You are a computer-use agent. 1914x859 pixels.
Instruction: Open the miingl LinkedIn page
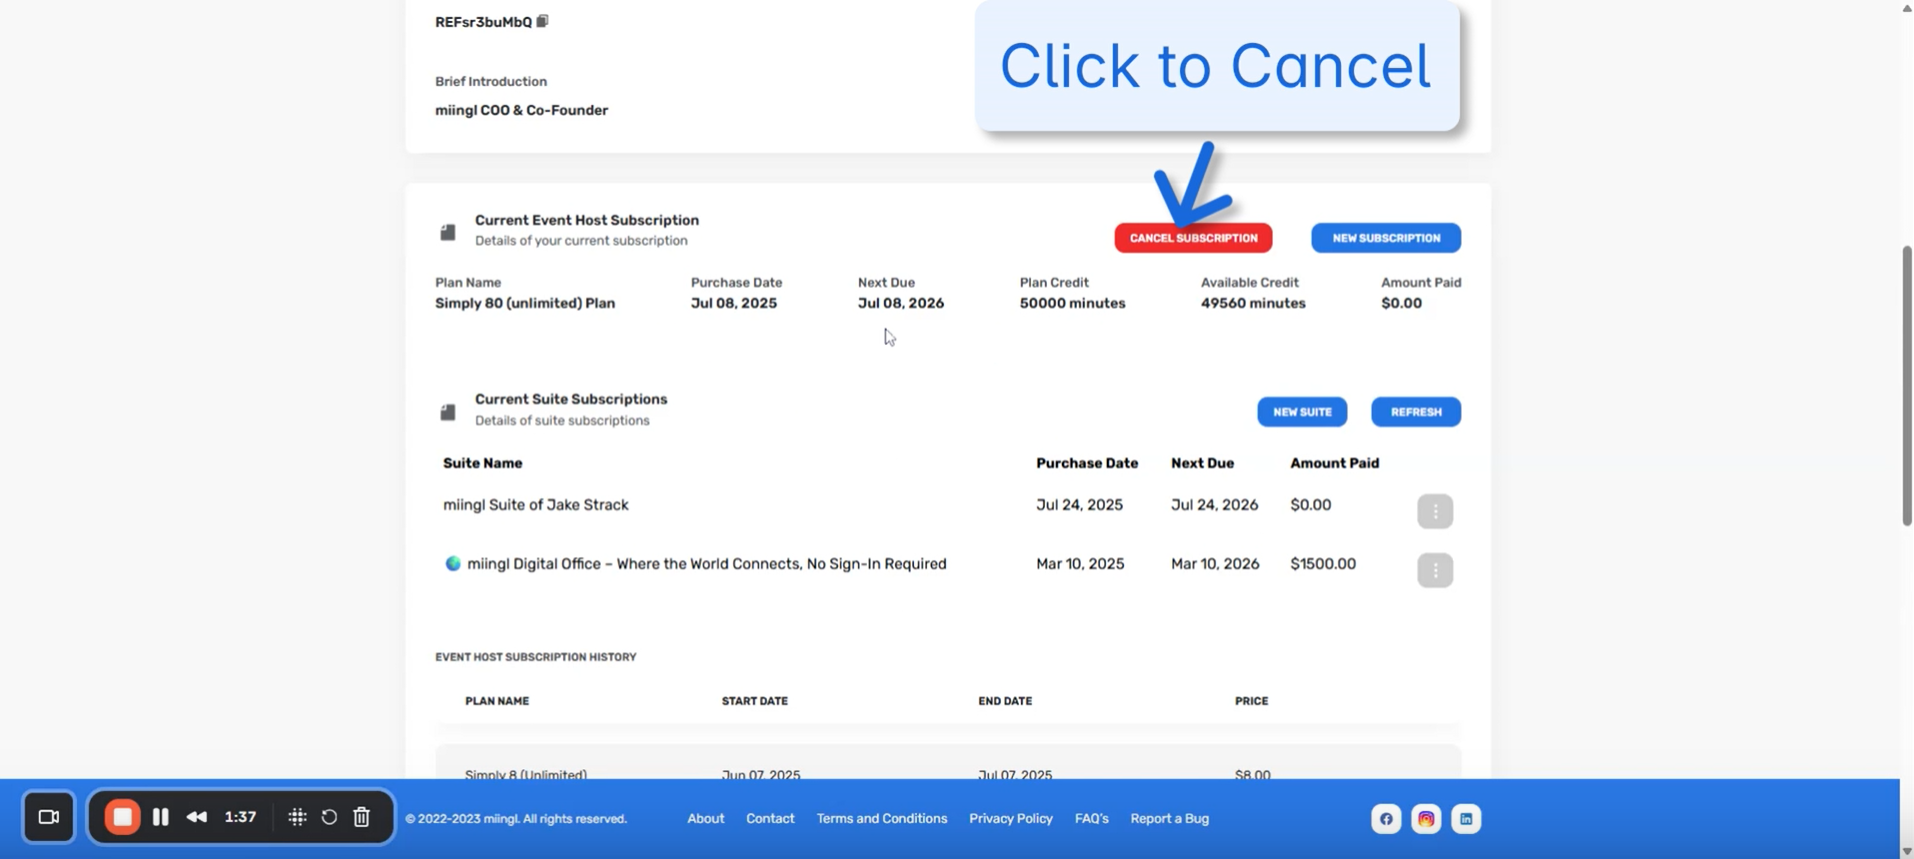click(1465, 819)
